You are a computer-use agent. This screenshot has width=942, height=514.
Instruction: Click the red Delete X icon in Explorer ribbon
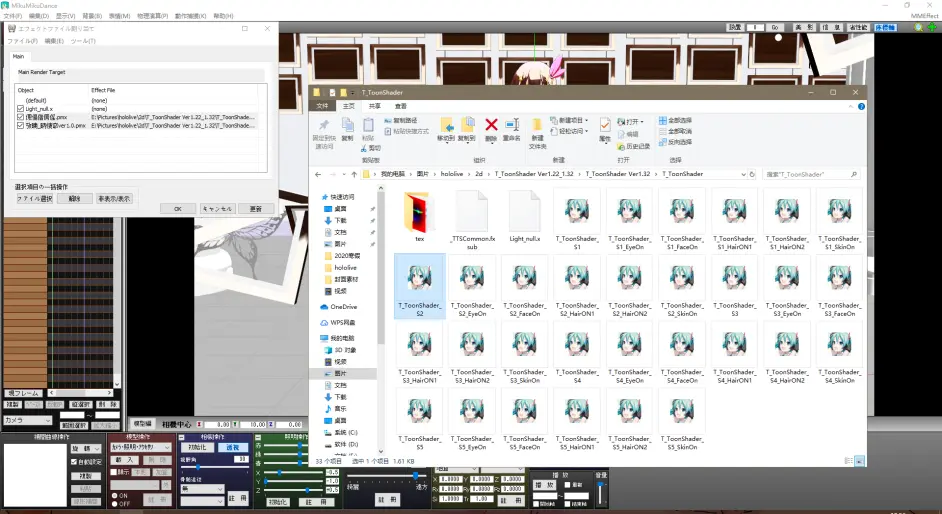[491, 124]
